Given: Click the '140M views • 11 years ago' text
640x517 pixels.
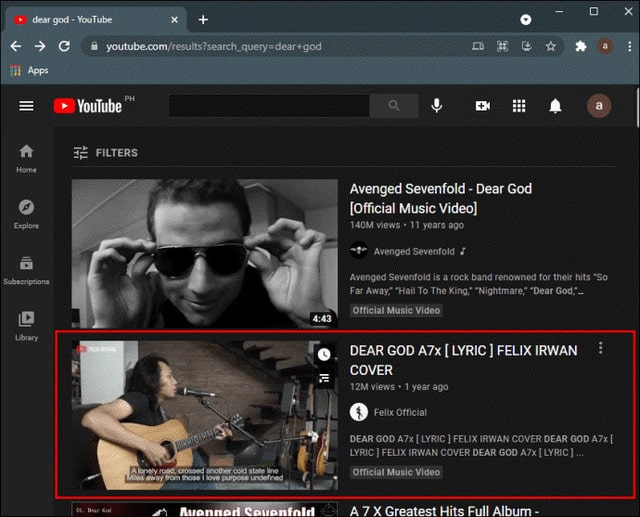Looking at the screenshot, I should 407,225.
